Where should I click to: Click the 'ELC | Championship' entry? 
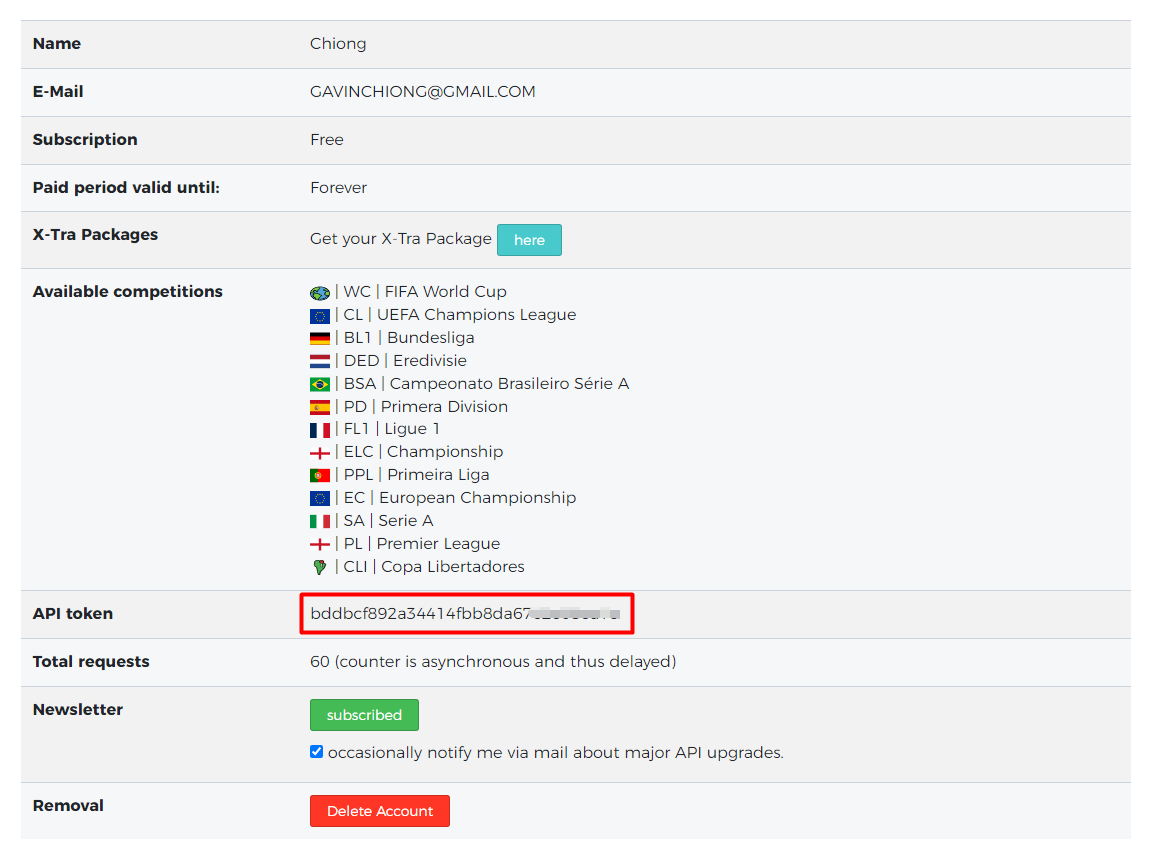coord(423,452)
